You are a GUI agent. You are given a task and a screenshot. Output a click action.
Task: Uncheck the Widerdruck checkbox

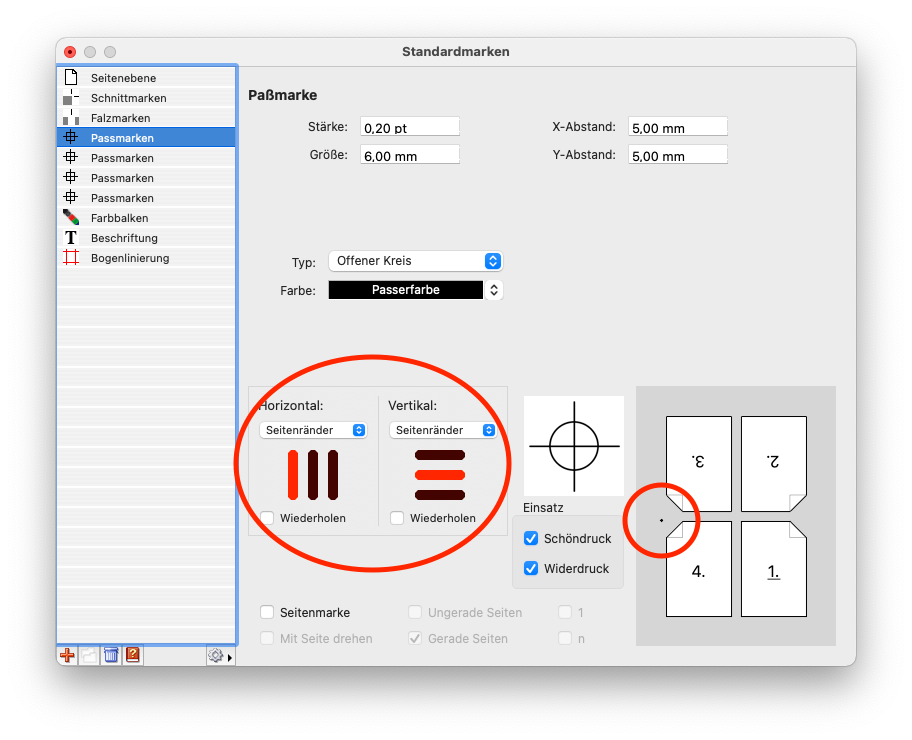(x=532, y=569)
